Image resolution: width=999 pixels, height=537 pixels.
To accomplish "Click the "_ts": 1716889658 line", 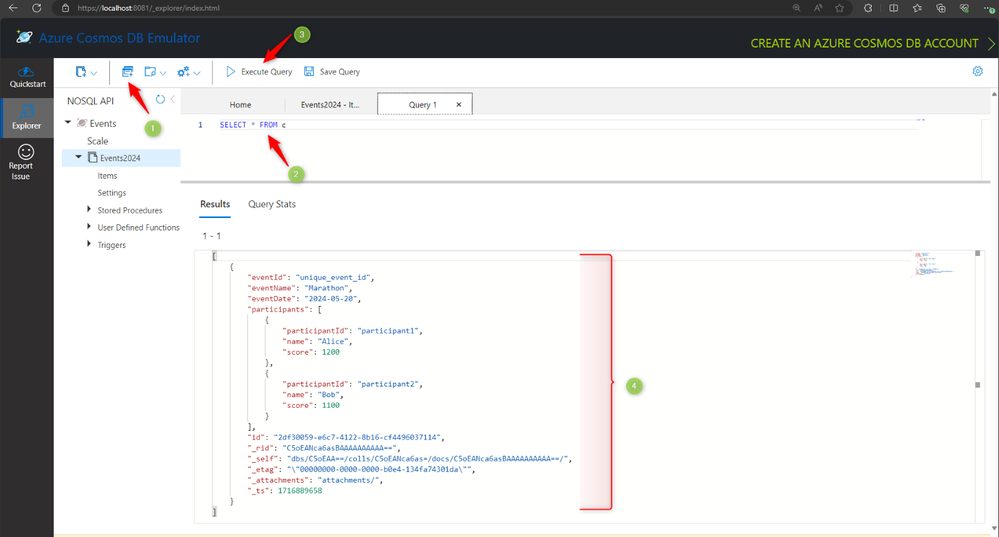I will [x=284, y=490].
